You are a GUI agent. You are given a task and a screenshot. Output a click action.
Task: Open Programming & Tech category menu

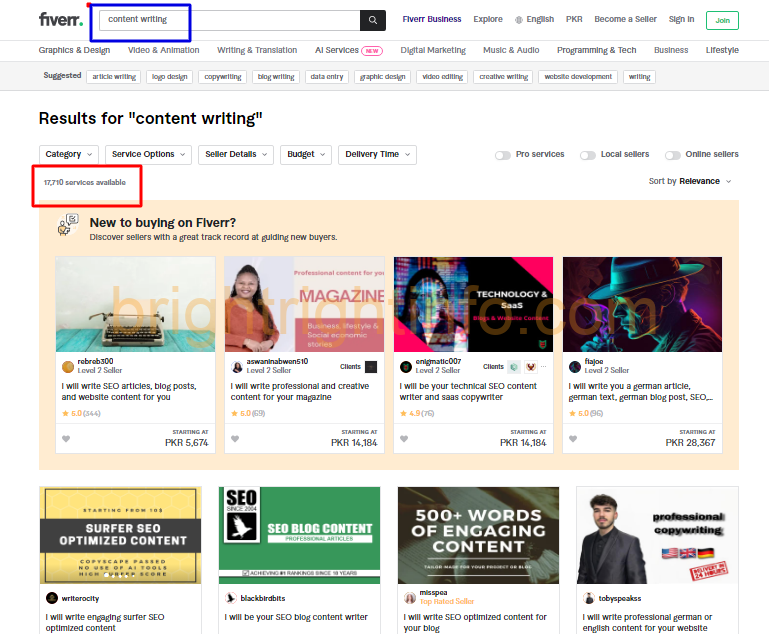click(596, 50)
